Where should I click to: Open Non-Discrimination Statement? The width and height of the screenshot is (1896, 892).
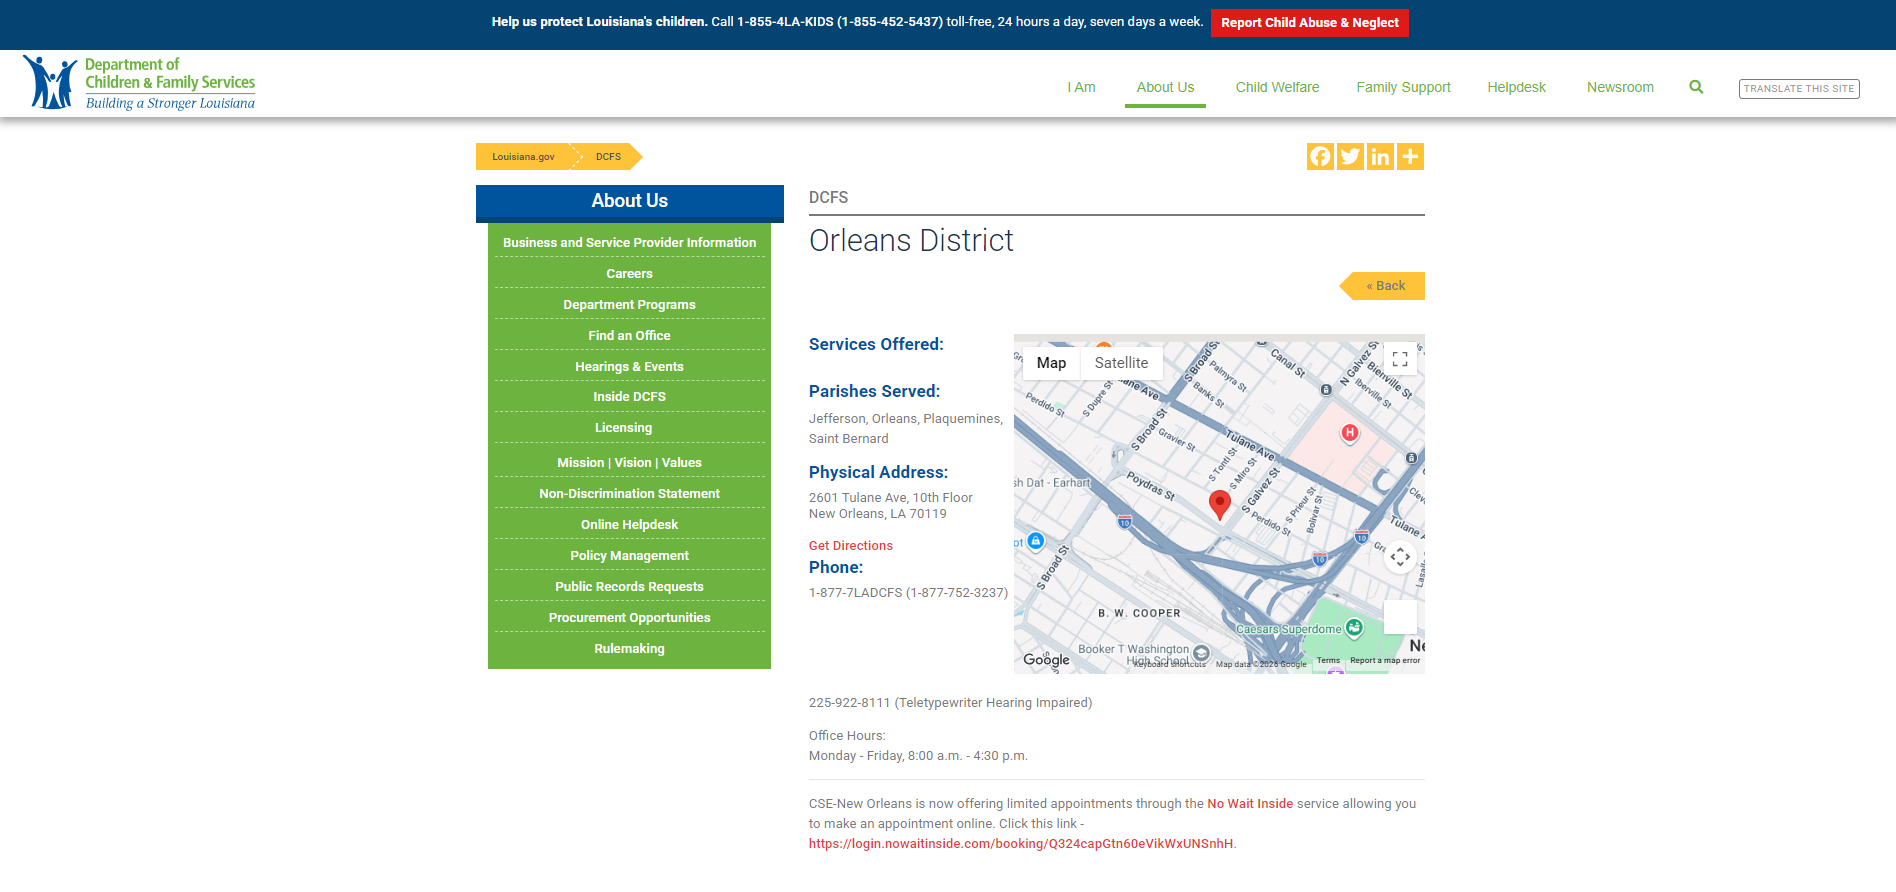pos(629,494)
